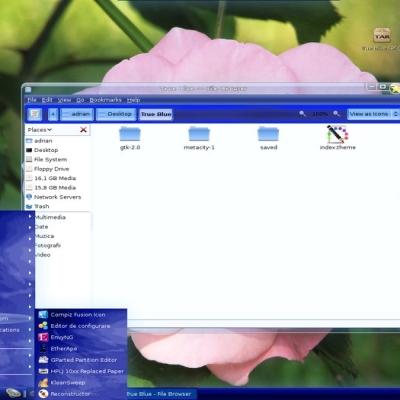The image size is (400, 400).
Task: Launch KleanSweep from the menu
Action: click(81, 382)
